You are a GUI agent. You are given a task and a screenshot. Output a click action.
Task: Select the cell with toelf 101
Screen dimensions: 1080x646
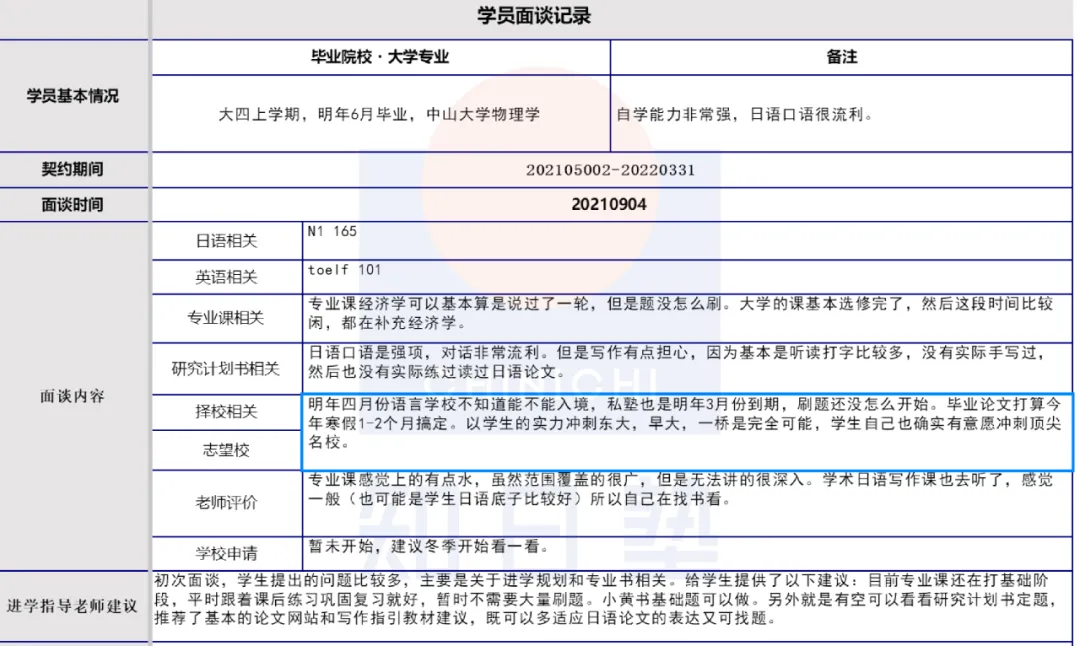(x=687, y=277)
